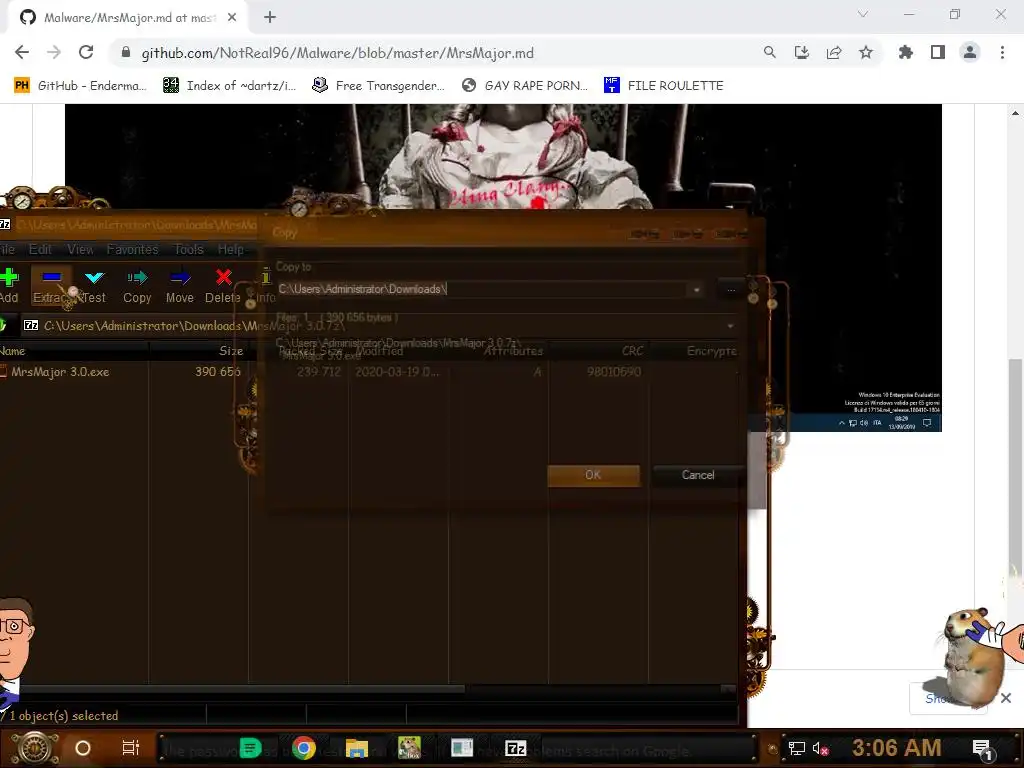Open the Favorites menu in 7-Zip
Screen dimensions: 1024x768
pyautogui.click(x=133, y=249)
